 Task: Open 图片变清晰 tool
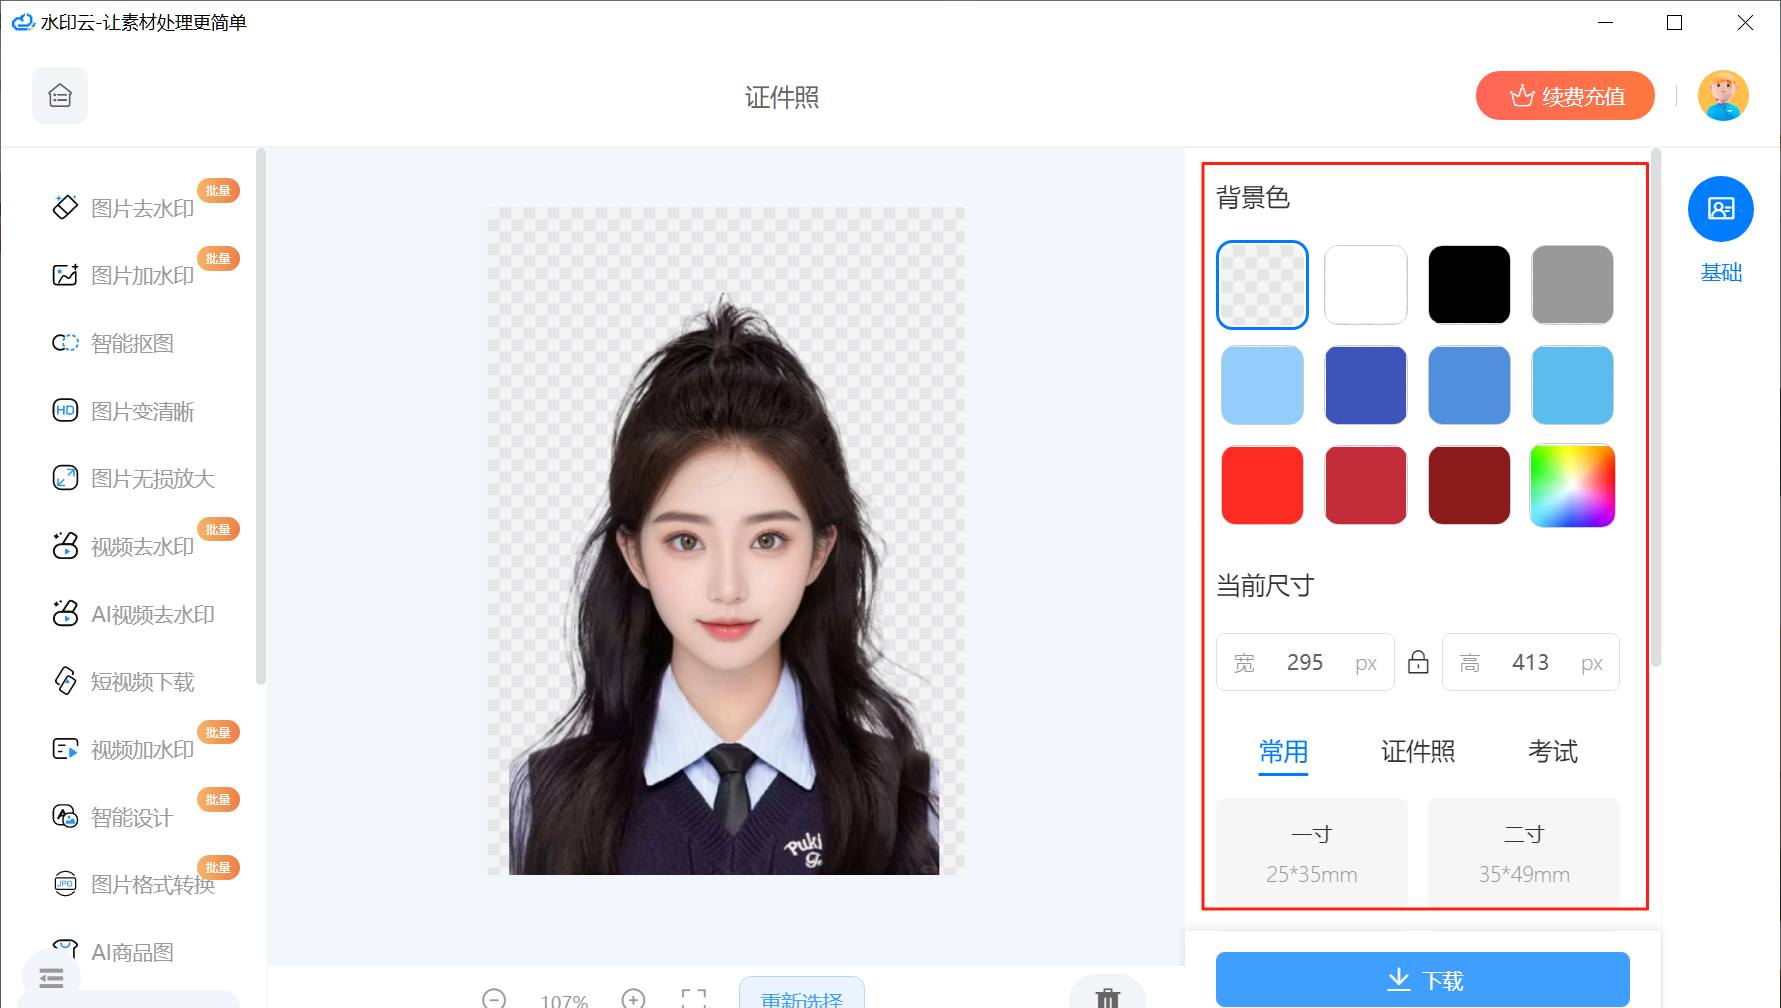coord(123,411)
